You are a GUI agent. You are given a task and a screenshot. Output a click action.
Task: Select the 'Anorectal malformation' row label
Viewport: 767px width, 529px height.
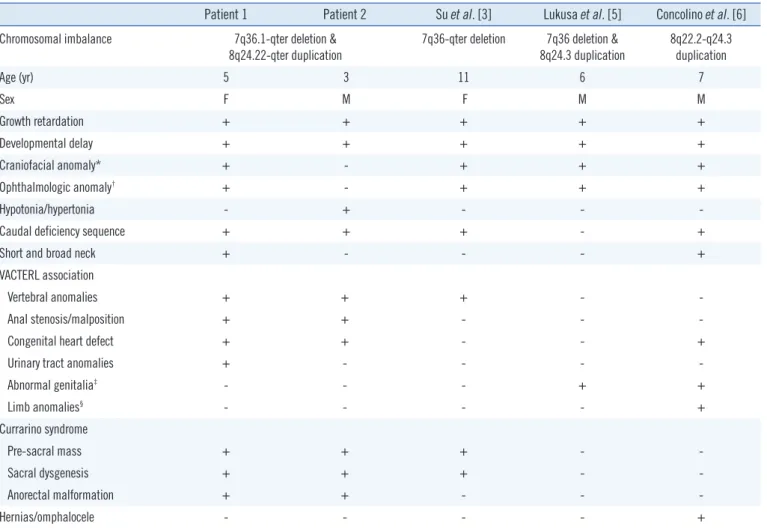click(x=60, y=495)
